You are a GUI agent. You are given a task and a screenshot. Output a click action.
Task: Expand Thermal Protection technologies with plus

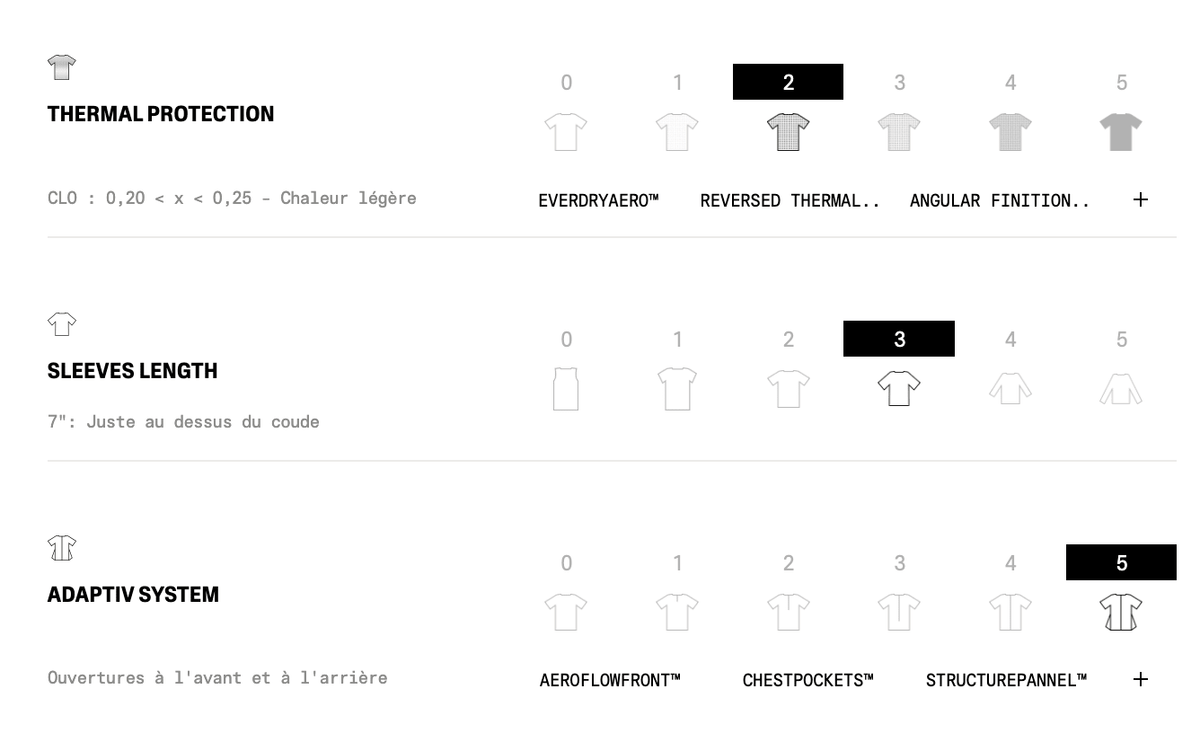pyautogui.click(x=1140, y=199)
